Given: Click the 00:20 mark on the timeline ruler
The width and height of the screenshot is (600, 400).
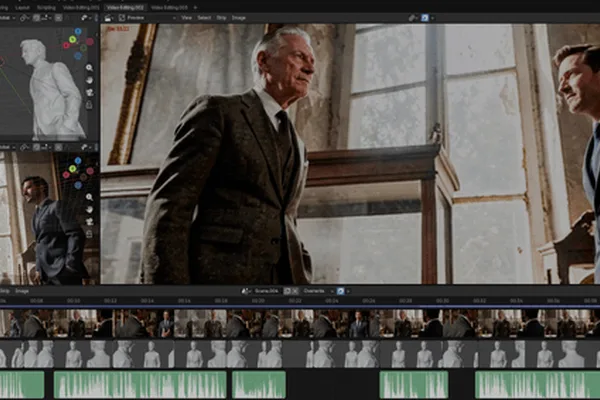Looking at the screenshot, I should point(258,301).
